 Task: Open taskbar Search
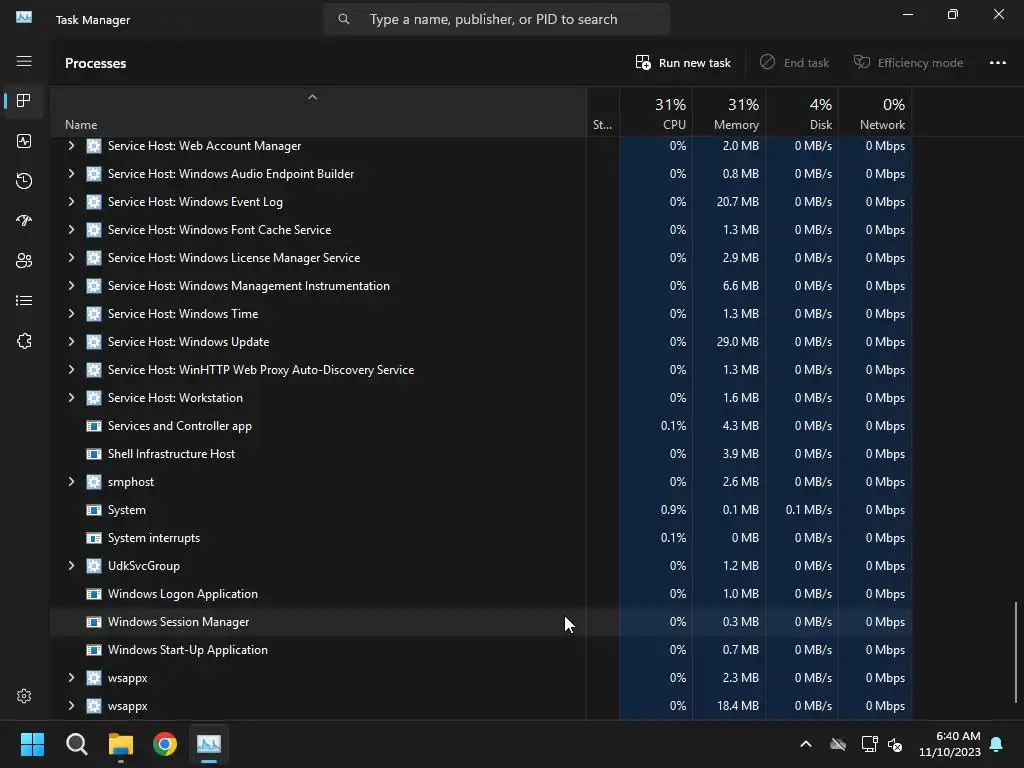[x=76, y=744]
